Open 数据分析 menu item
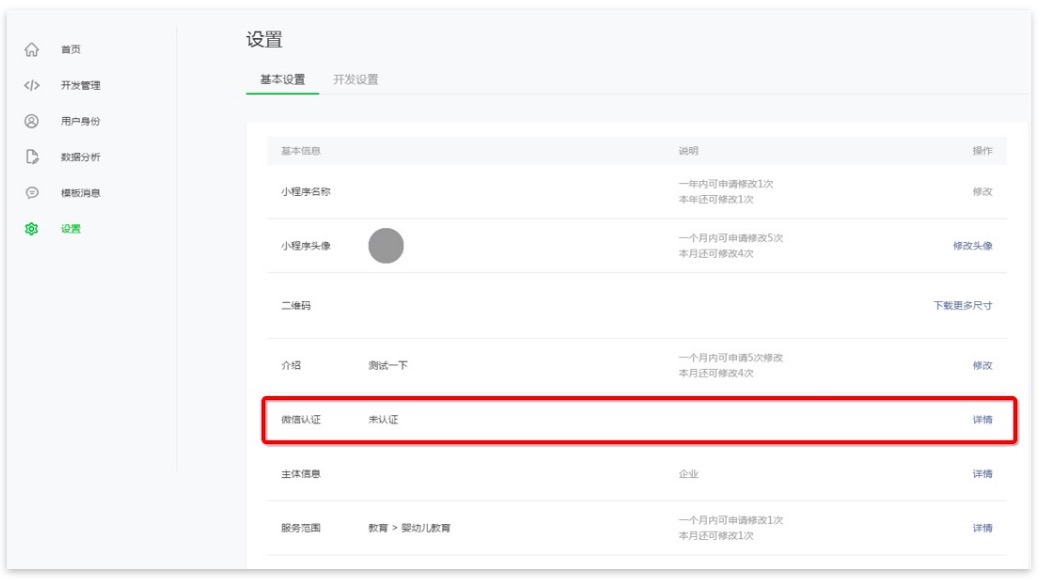 click(x=80, y=157)
